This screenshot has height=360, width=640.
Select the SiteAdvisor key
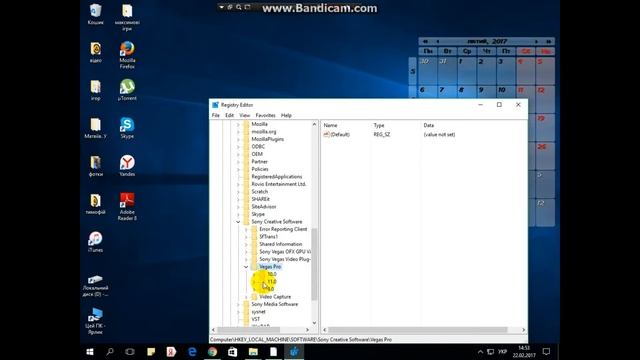tap(264, 207)
